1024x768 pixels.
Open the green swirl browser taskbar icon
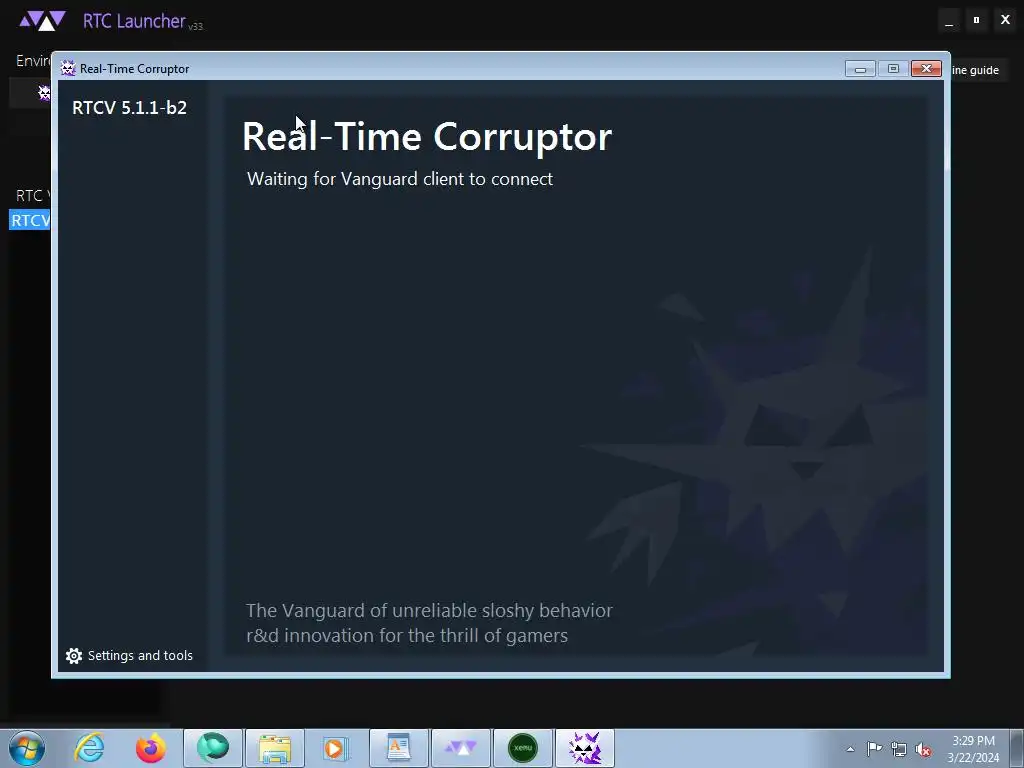213,748
